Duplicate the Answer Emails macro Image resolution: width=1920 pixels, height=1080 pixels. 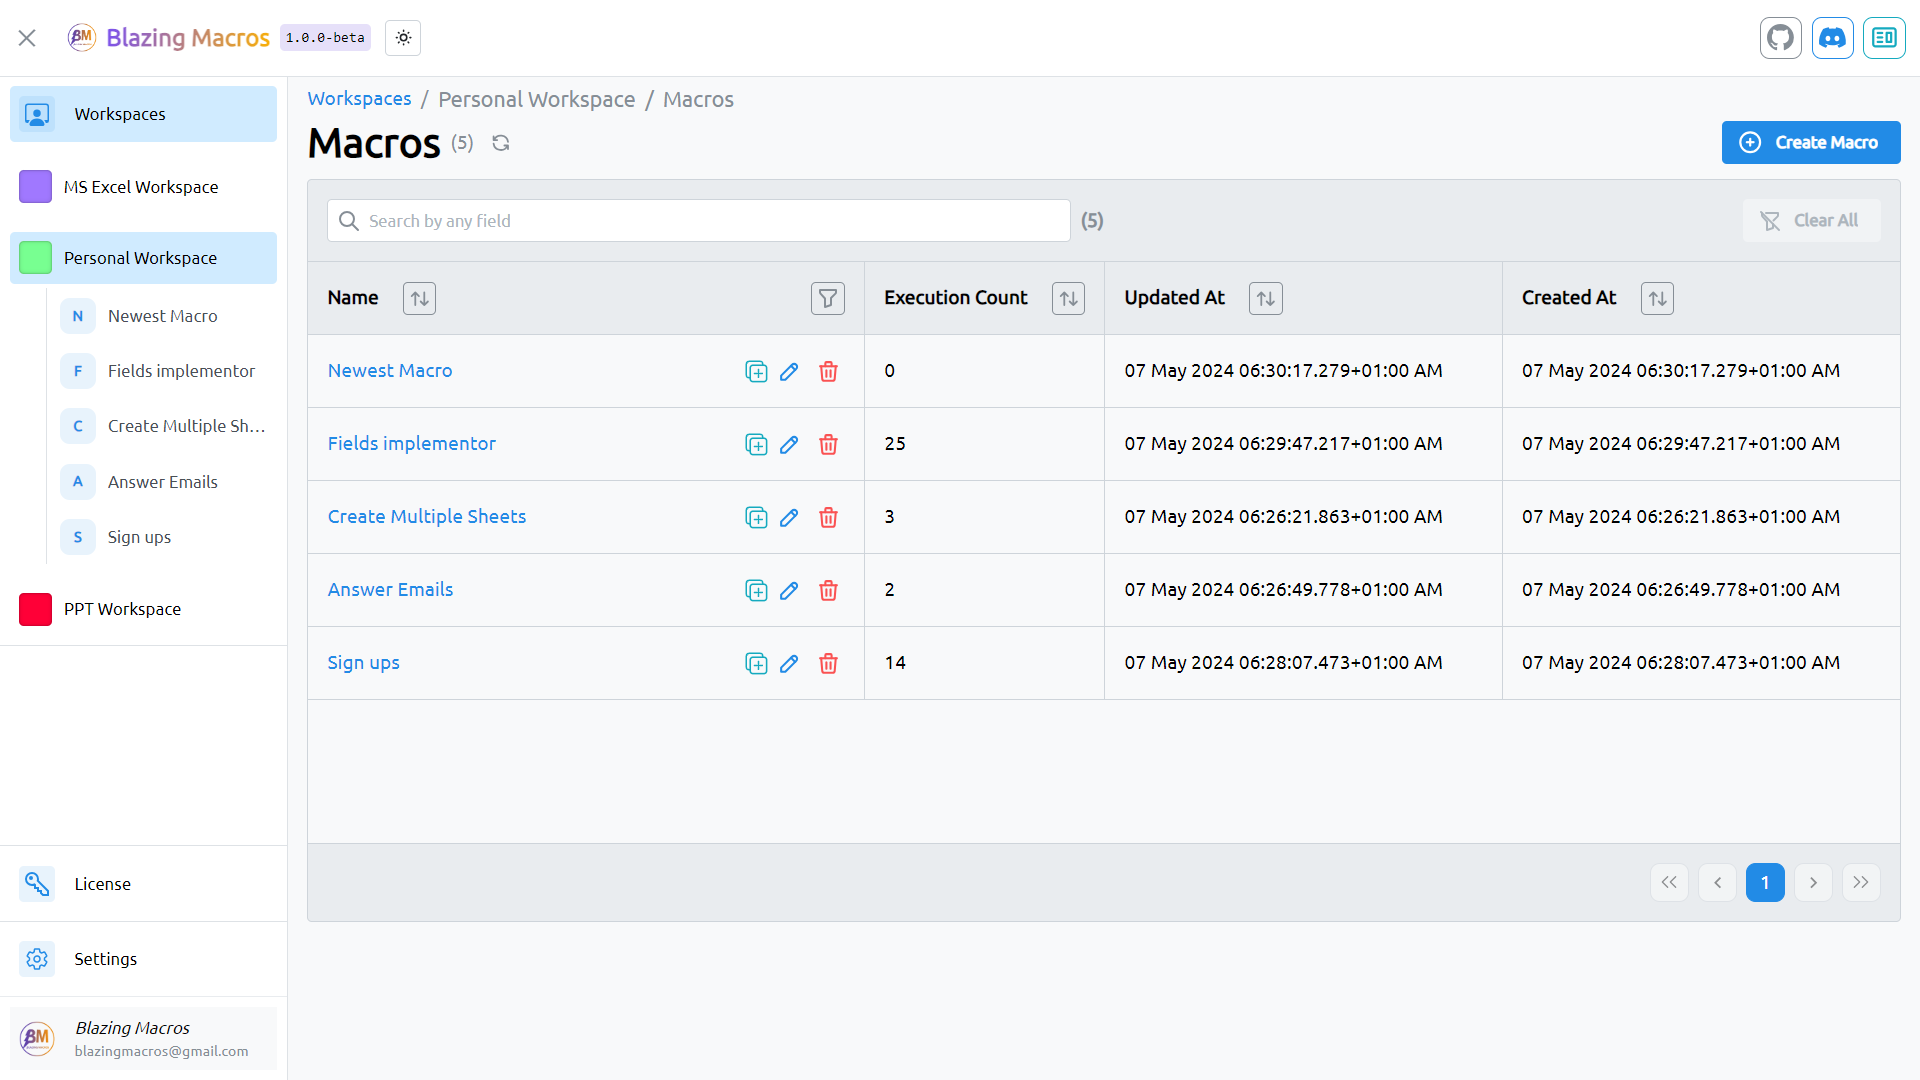(756, 590)
